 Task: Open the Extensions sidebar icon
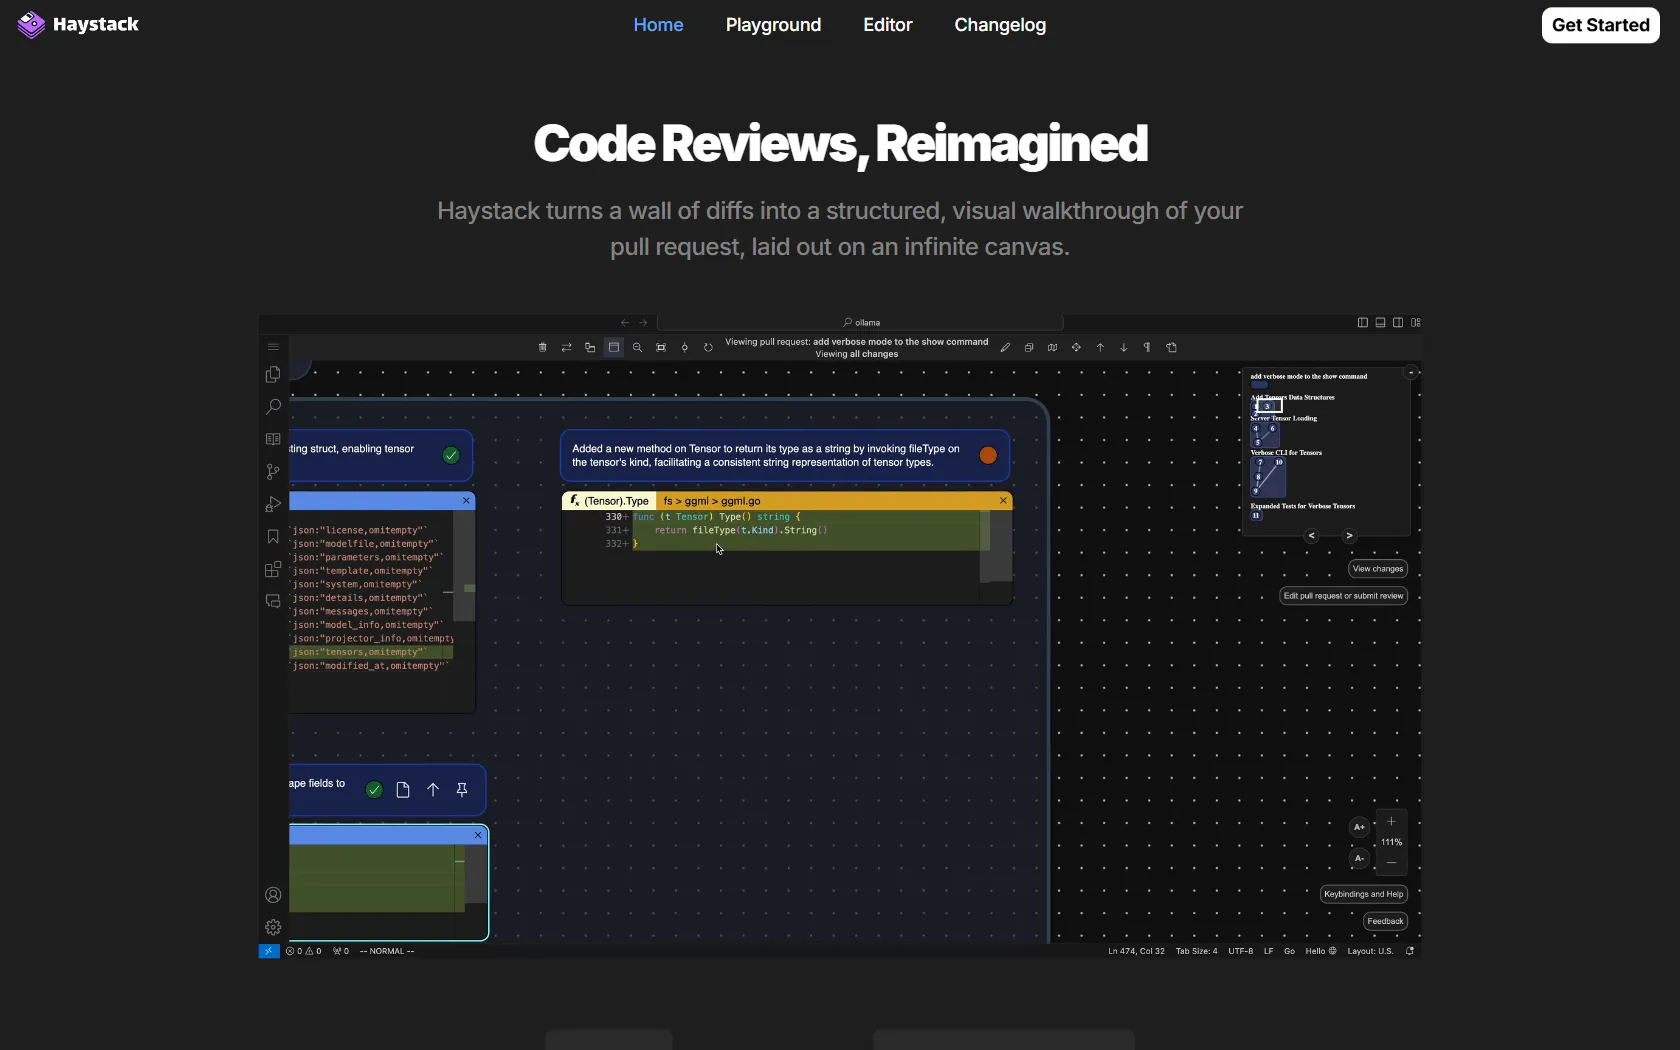[x=273, y=569]
